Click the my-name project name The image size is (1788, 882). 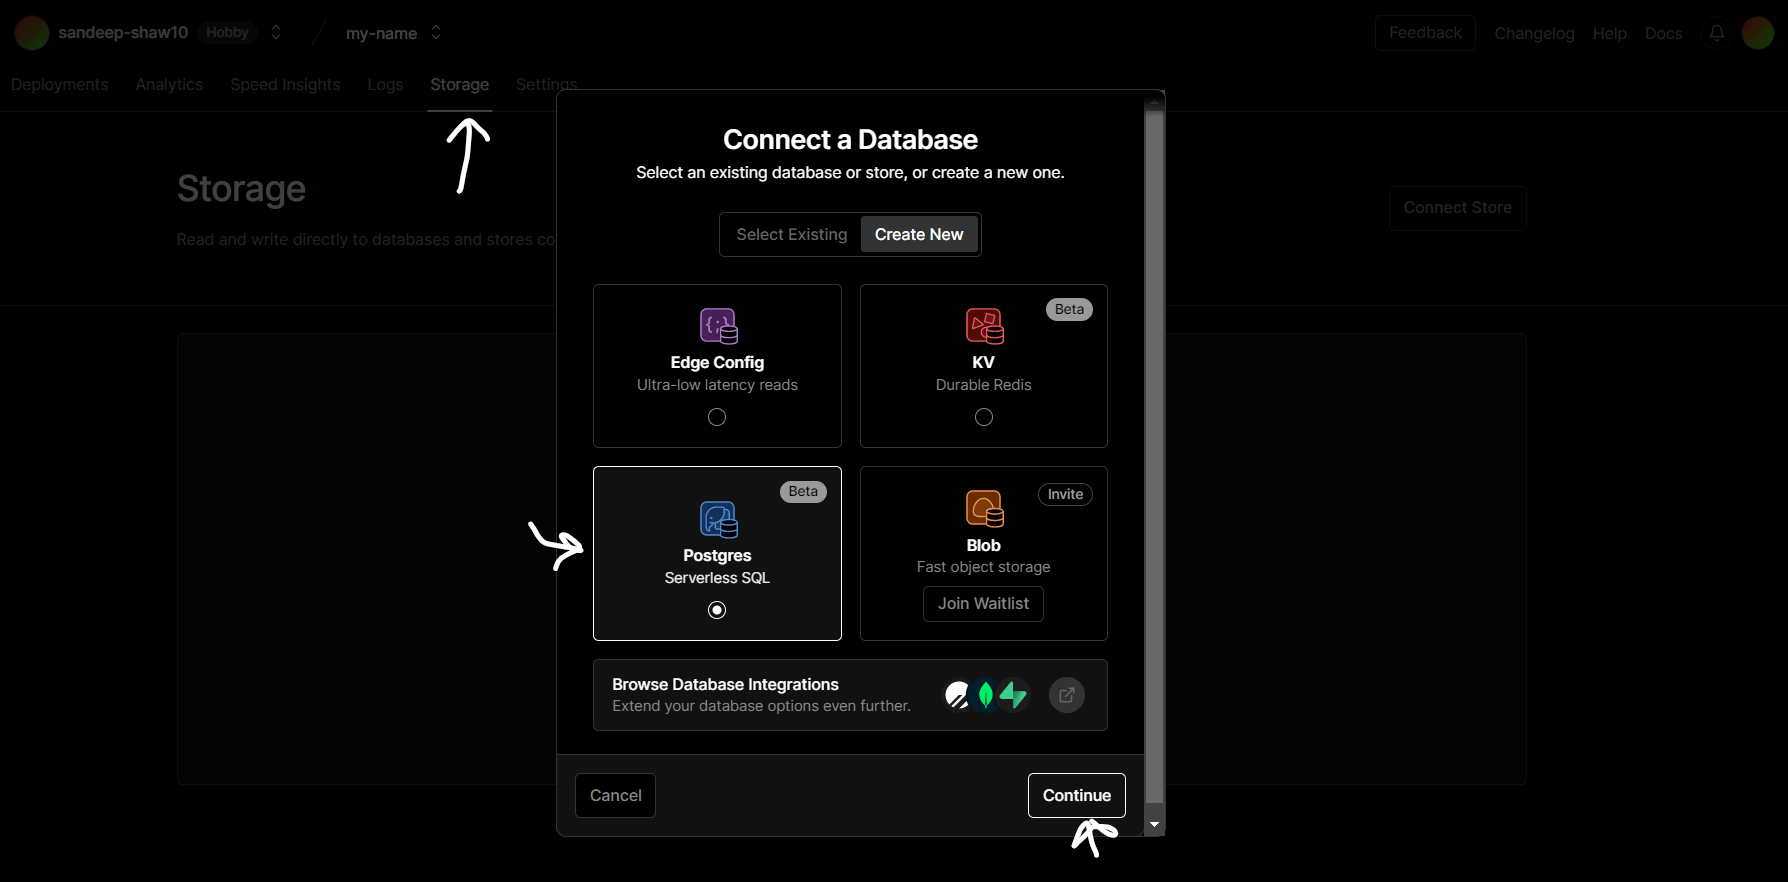coord(381,33)
